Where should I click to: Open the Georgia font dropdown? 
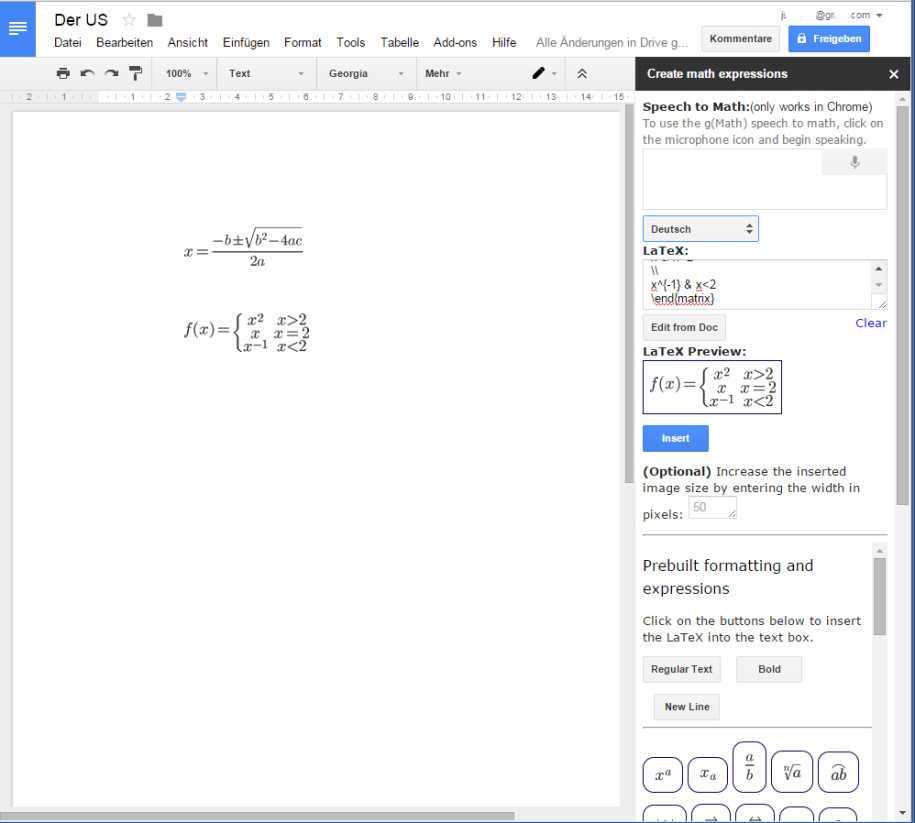(x=365, y=73)
